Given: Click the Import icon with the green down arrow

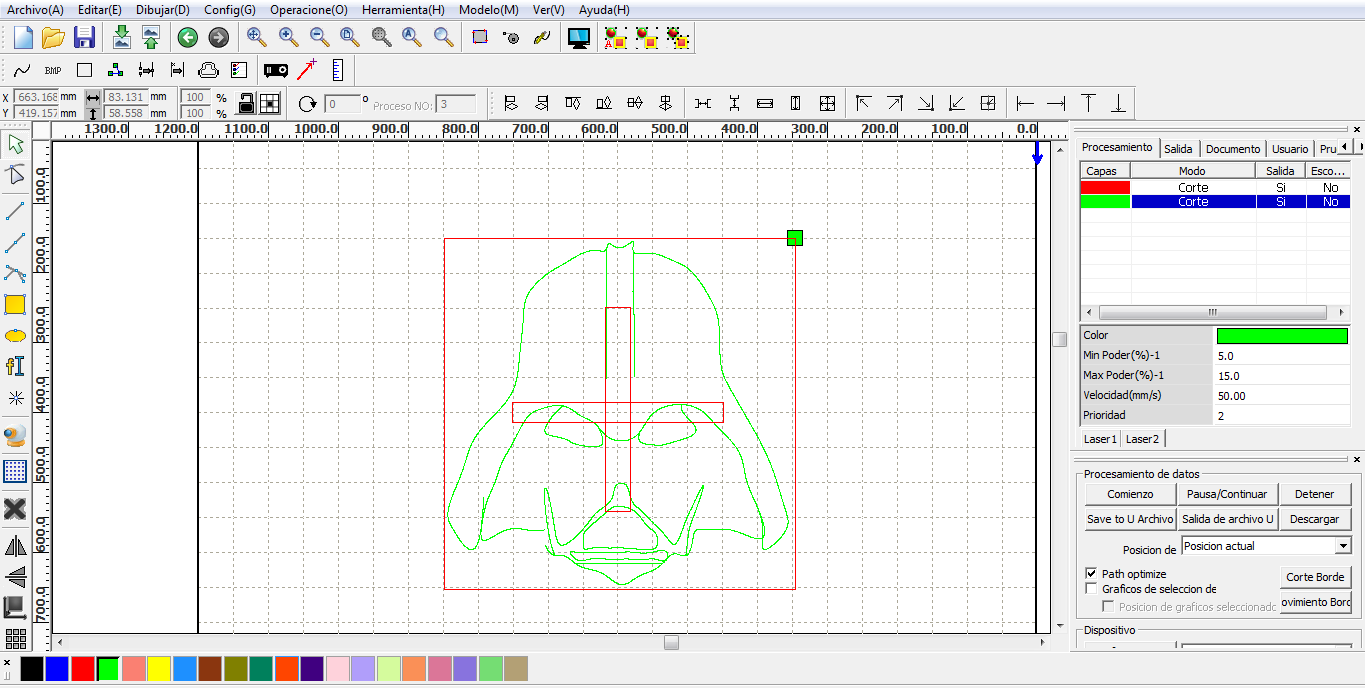Looking at the screenshot, I should (121, 38).
